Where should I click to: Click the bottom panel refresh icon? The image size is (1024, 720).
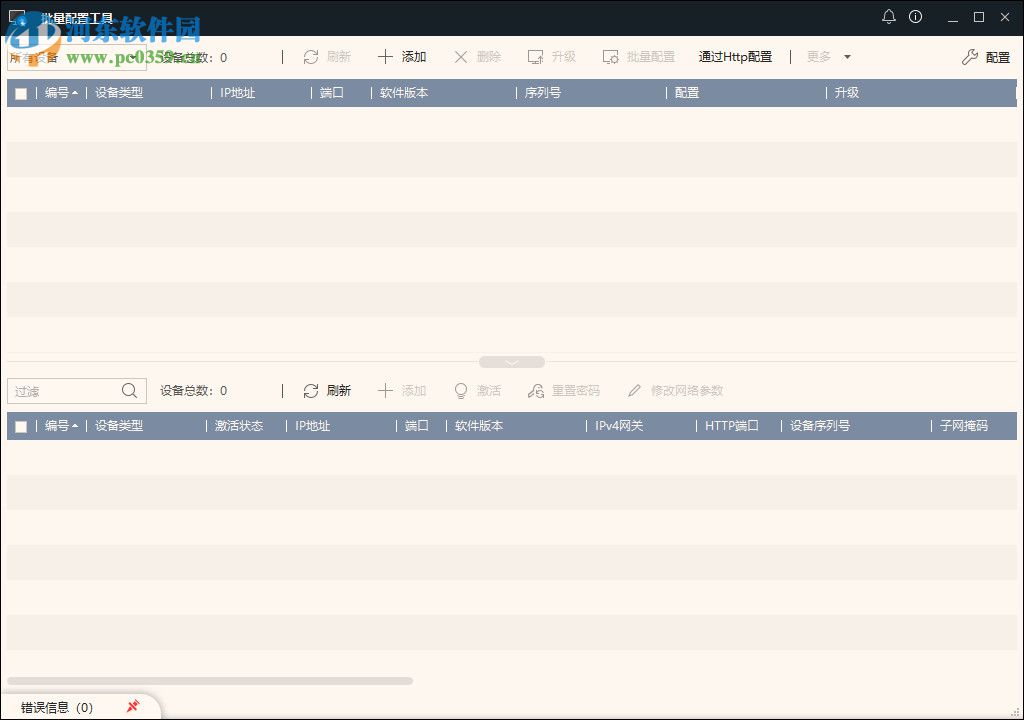[x=311, y=391]
